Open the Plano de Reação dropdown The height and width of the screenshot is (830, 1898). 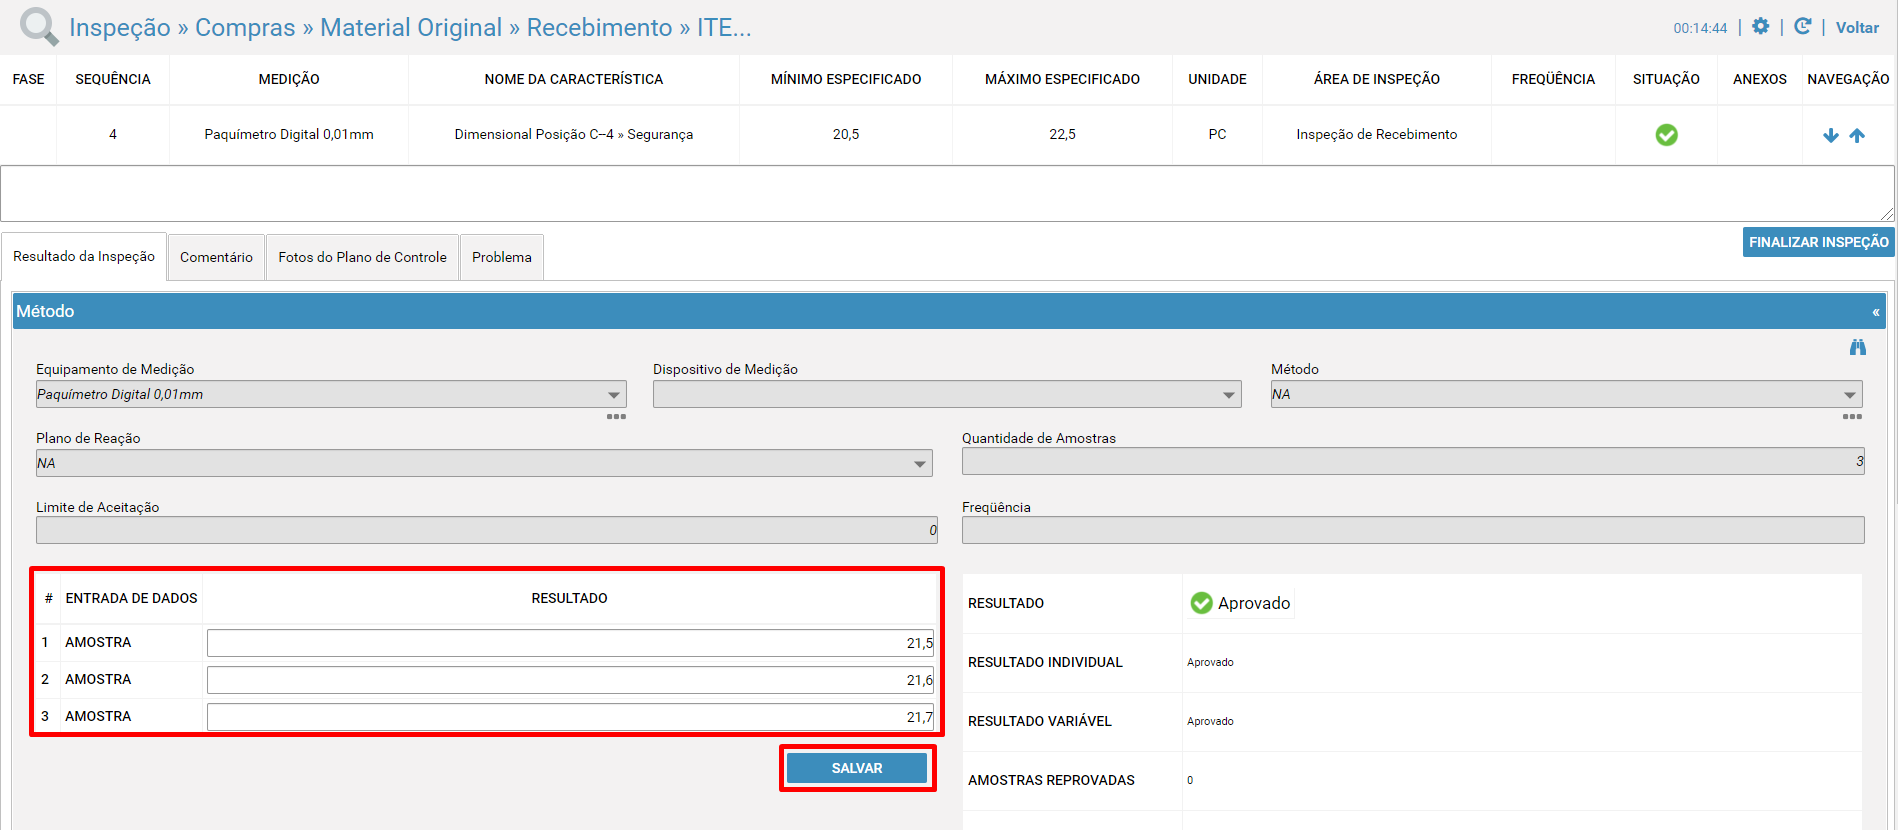(x=484, y=463)
